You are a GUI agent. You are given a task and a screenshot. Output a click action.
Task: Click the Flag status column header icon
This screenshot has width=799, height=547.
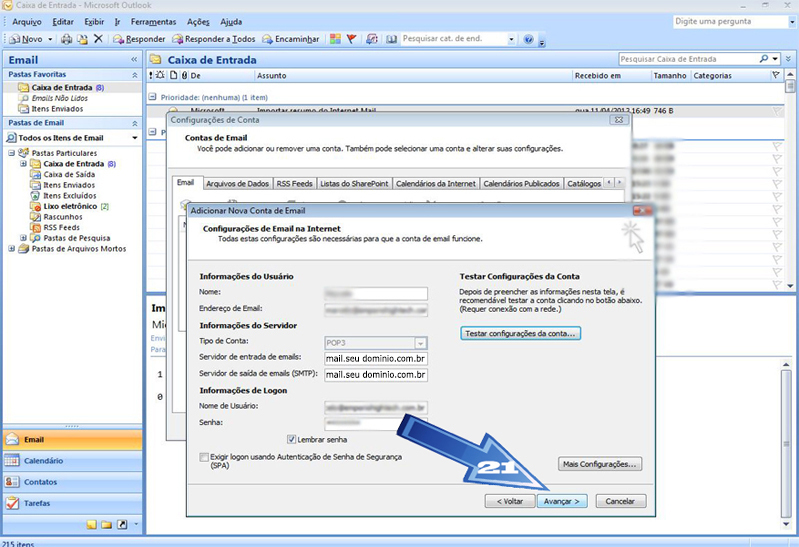(x=776, y=75)
